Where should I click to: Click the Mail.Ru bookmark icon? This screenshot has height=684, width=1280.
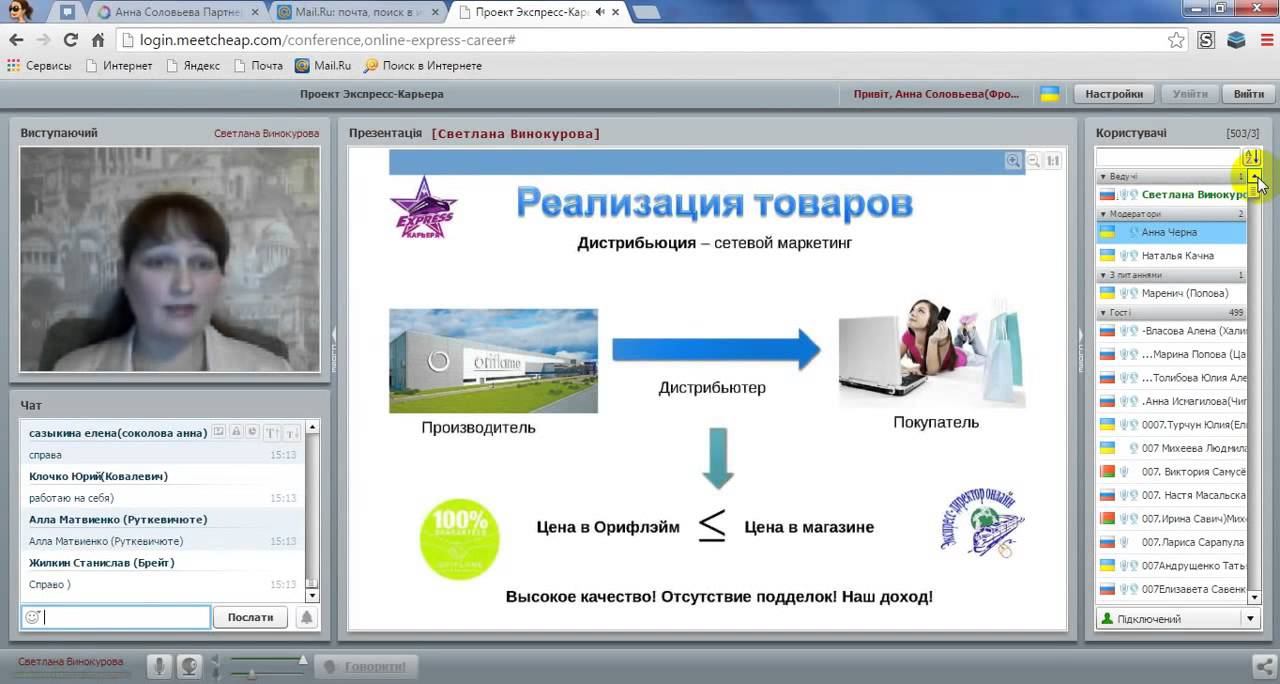tap(302, 66)
